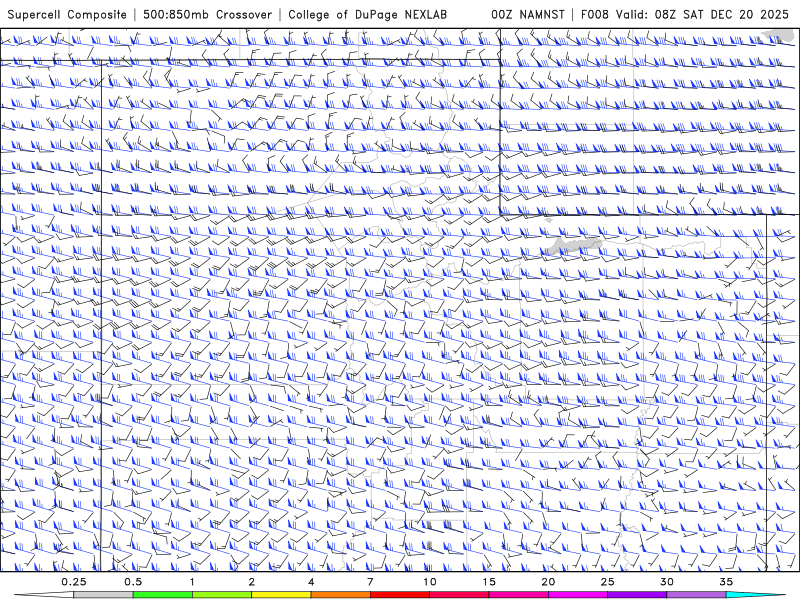Click the legend scale value 7
The image size is (800, 600).
370,582
